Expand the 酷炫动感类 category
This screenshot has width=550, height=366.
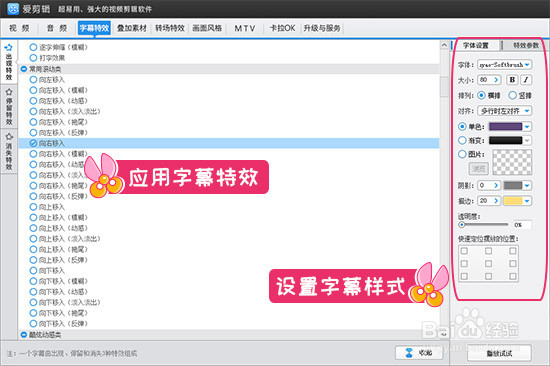tap(24, 335)
